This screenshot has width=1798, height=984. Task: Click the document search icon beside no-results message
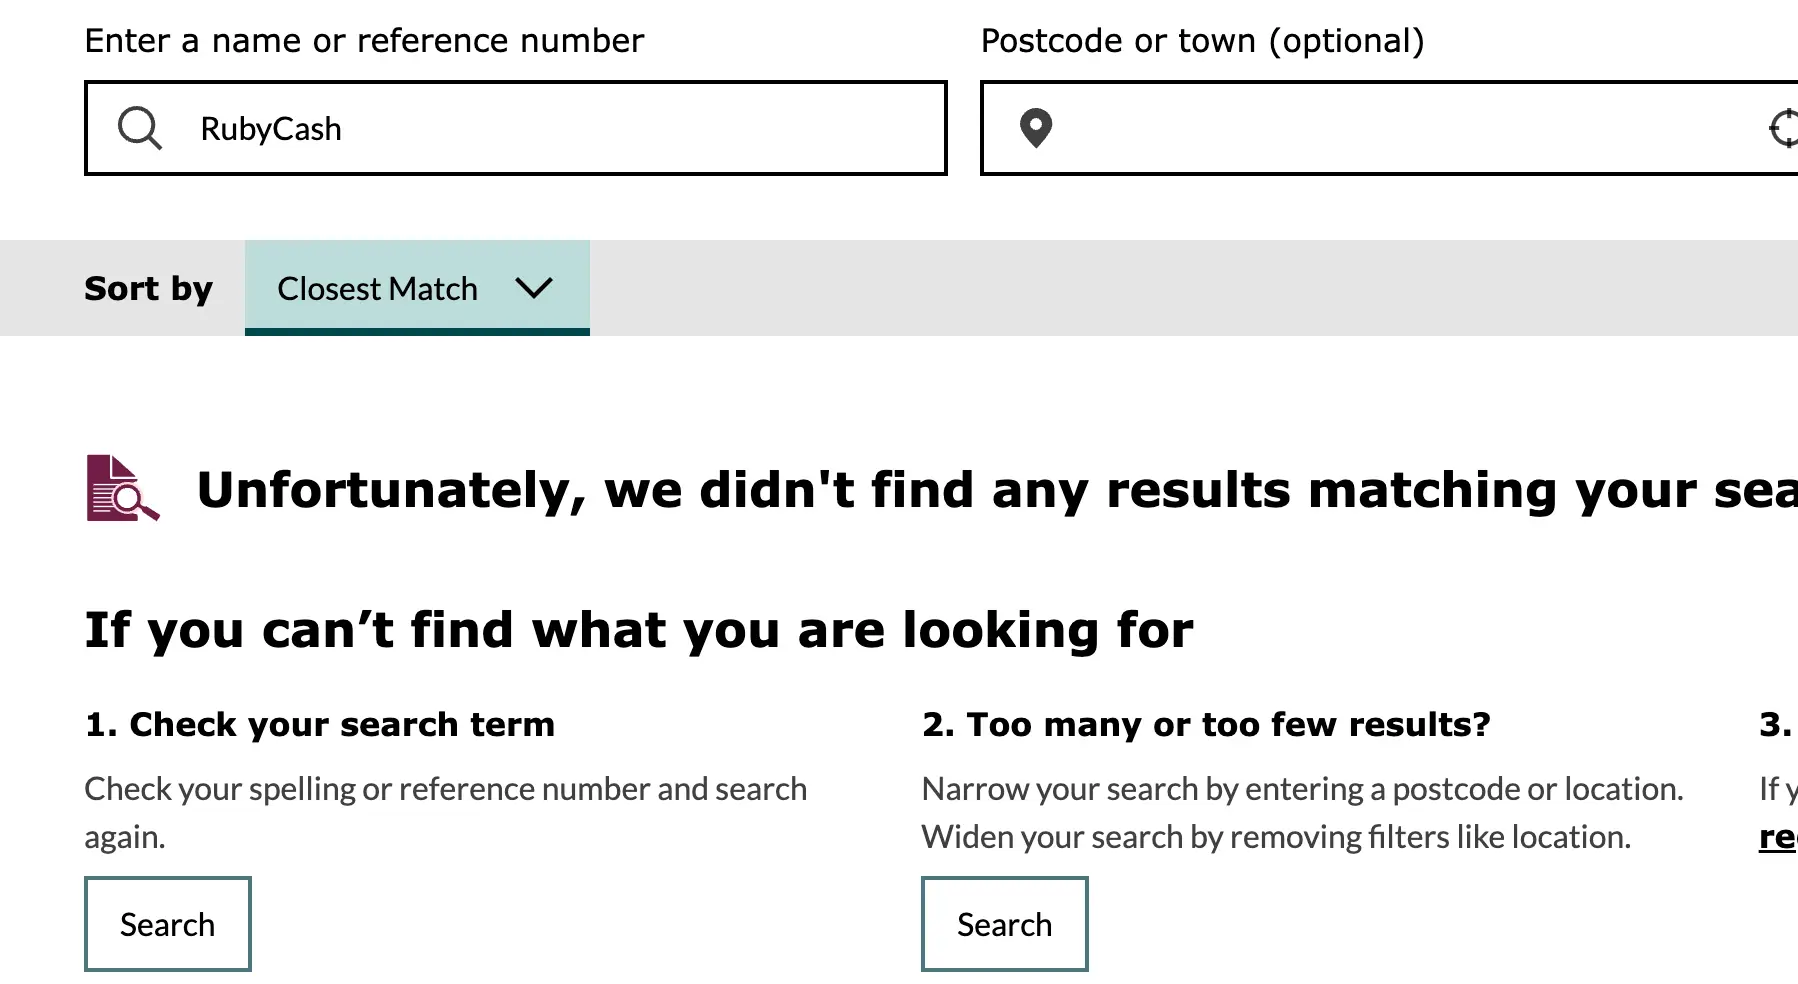click(122, 489)
